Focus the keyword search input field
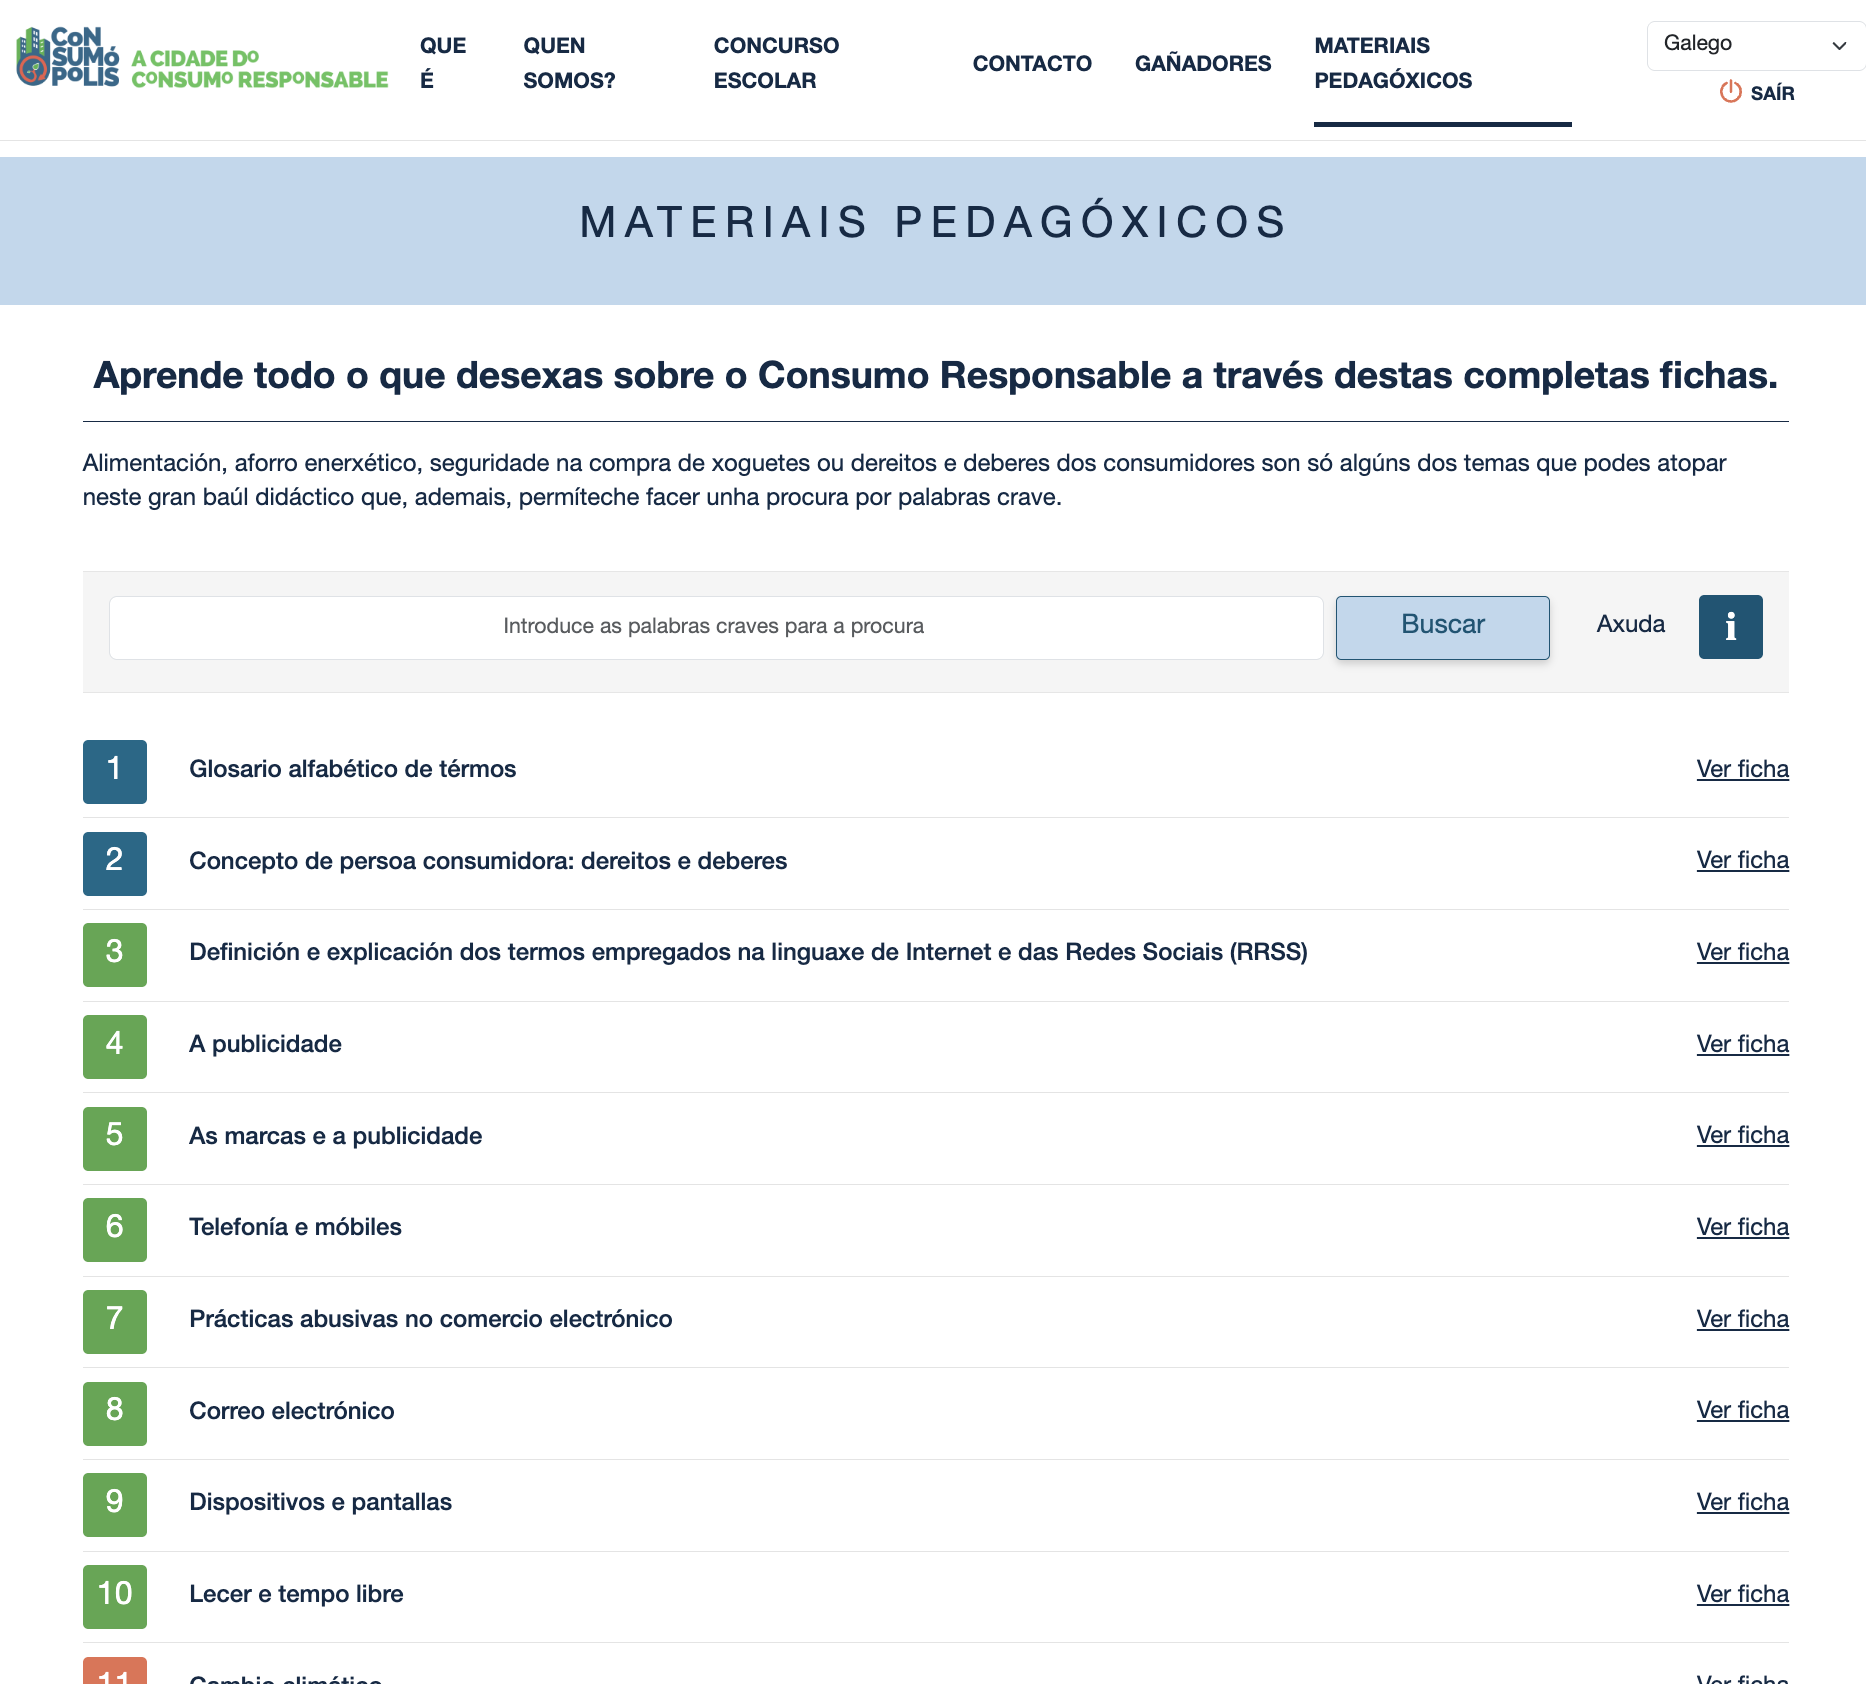1866x1684 pixels. pos(716,627)
